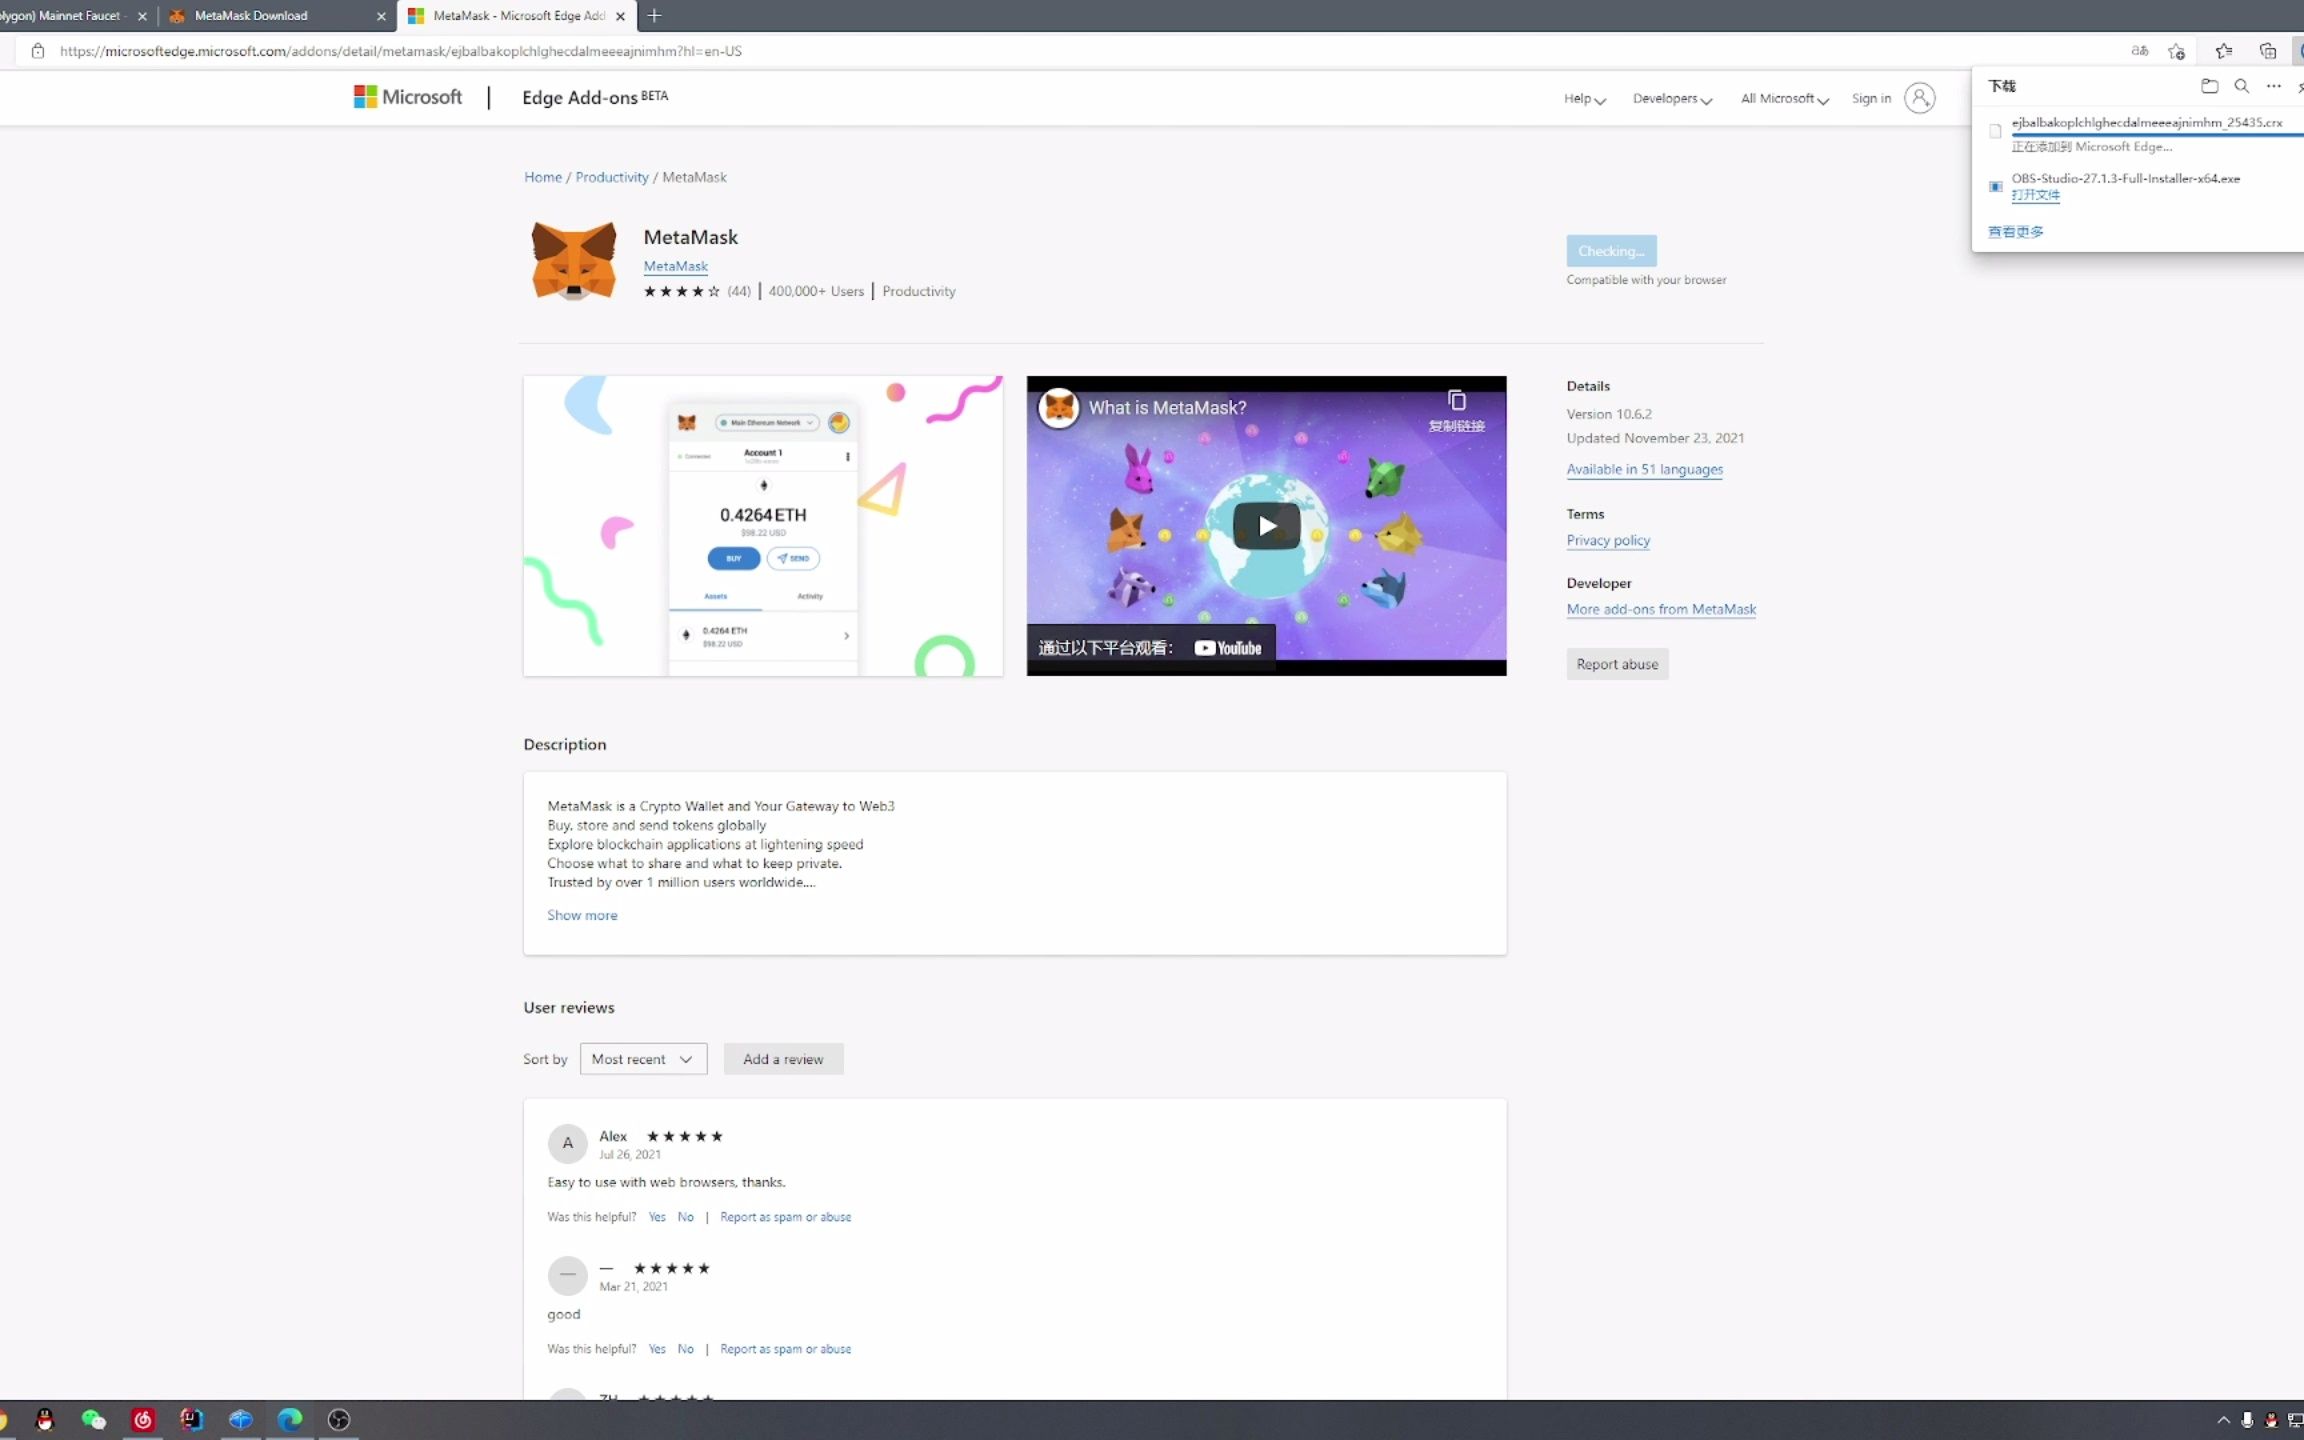Click the user avatar icon next to Sign in

(1919, 98)
